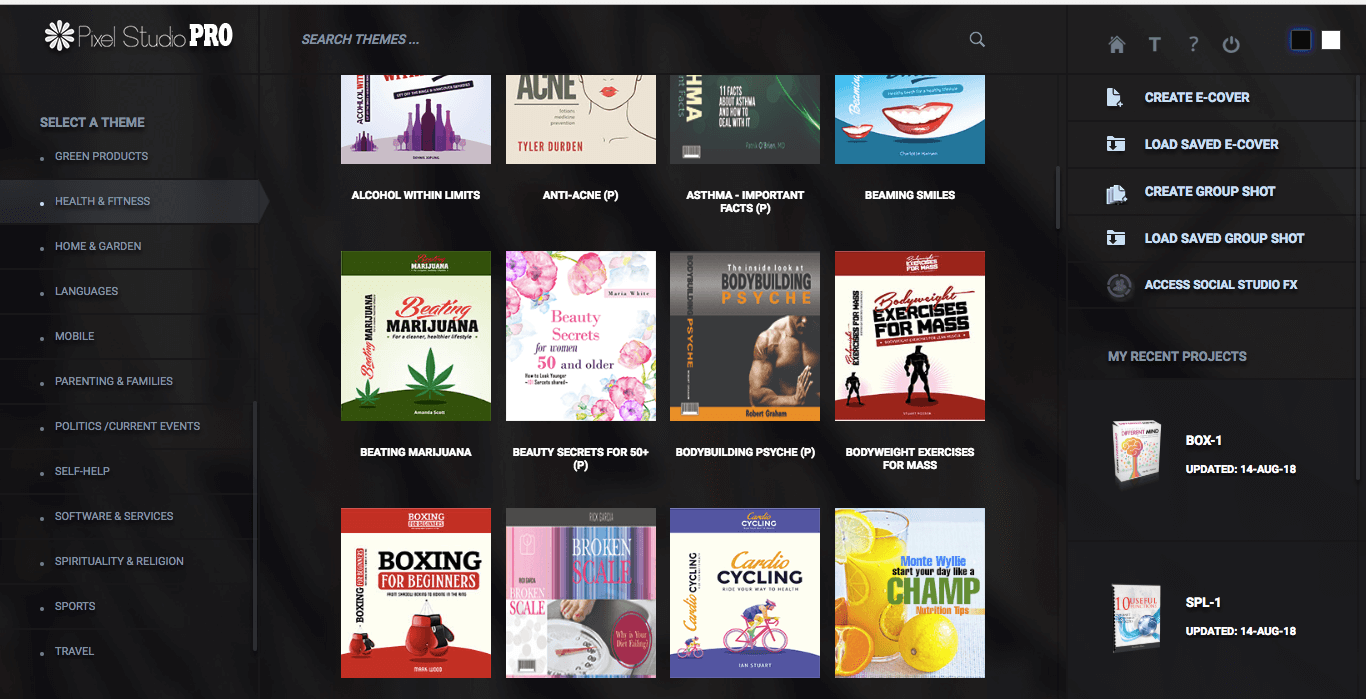Select the Parenting & Families category
The image size is (1366, 699).
[x=114, y=381]
